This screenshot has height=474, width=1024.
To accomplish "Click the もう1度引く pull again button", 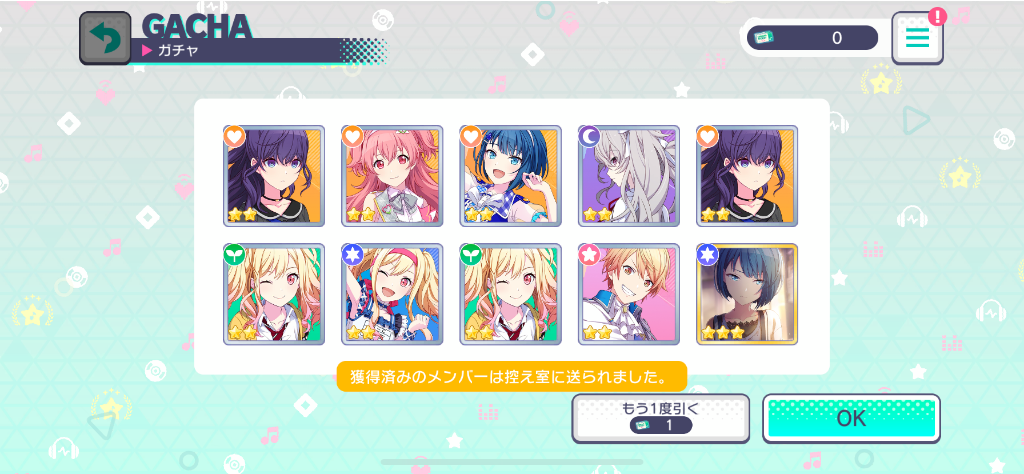I will 661,419.
